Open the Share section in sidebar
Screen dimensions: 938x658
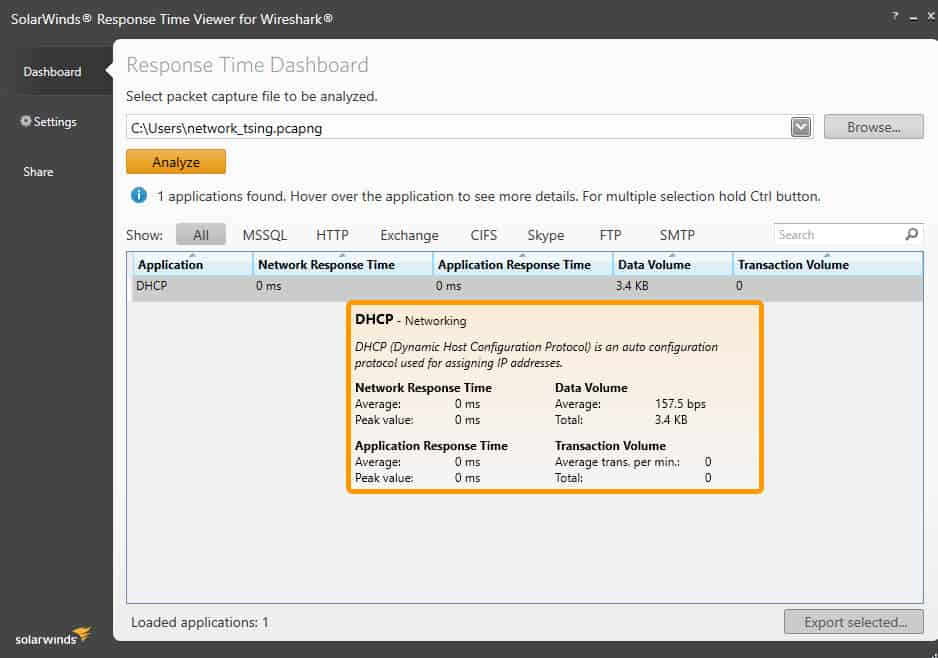[38, 172]
